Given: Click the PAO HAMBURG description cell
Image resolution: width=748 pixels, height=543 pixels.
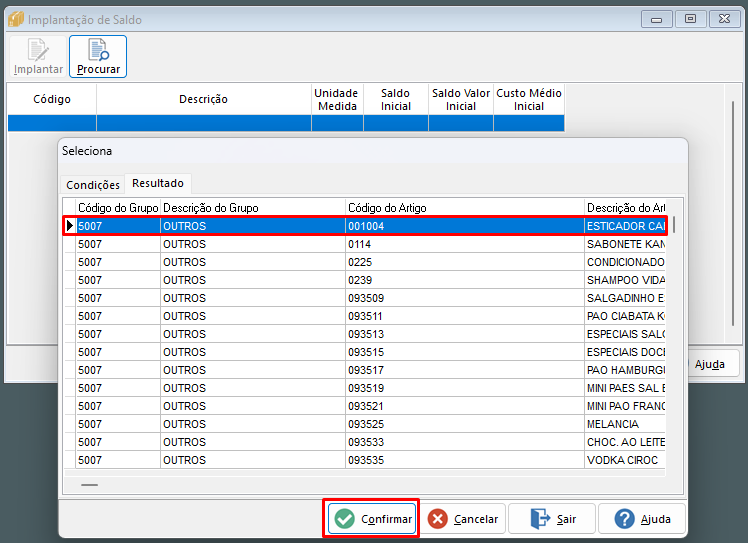Looking at the screenshot, I should click(x=625, y=370).
